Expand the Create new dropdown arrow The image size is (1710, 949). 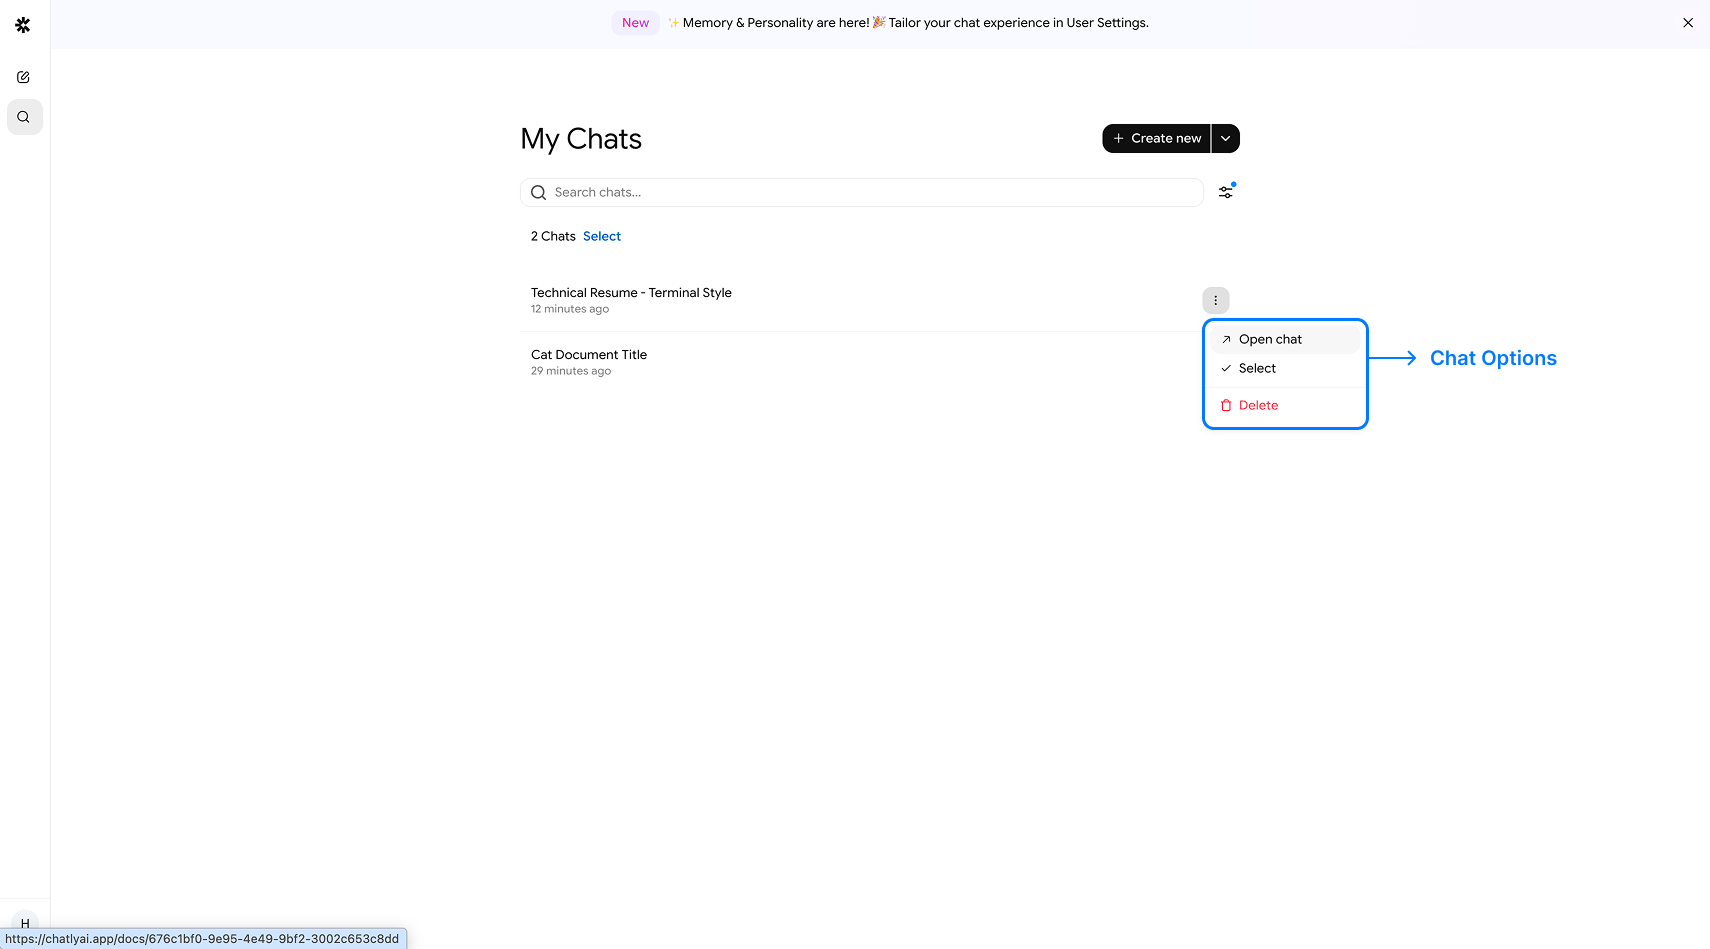[x=1225, y=139]
